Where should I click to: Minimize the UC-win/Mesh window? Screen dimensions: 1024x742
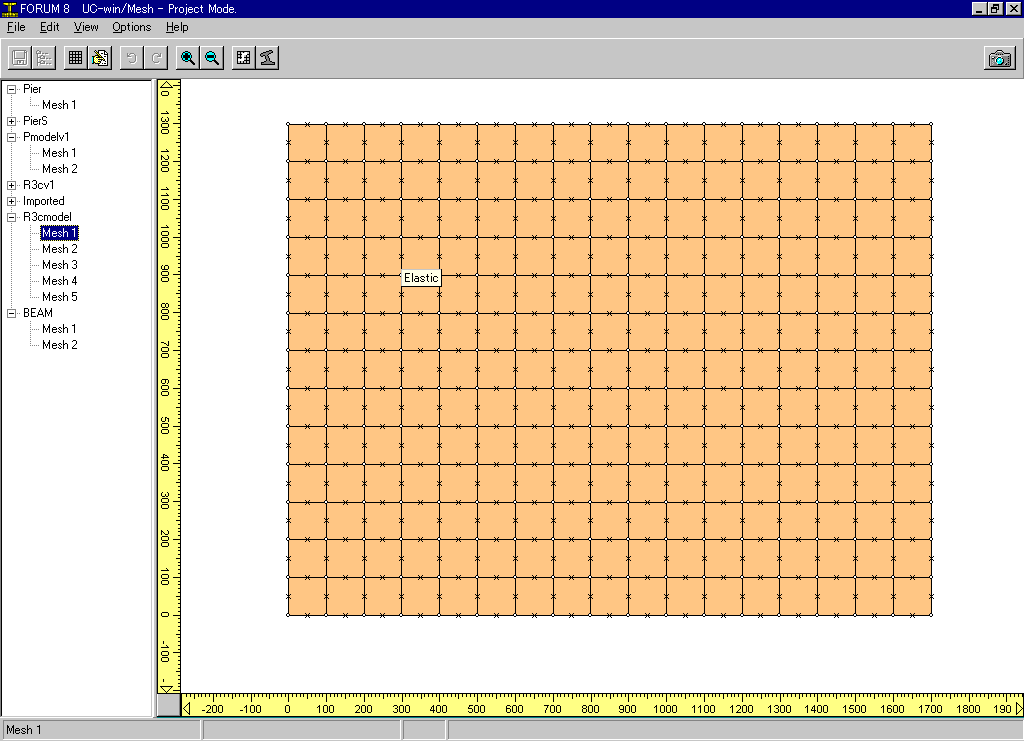pos(979,9)
